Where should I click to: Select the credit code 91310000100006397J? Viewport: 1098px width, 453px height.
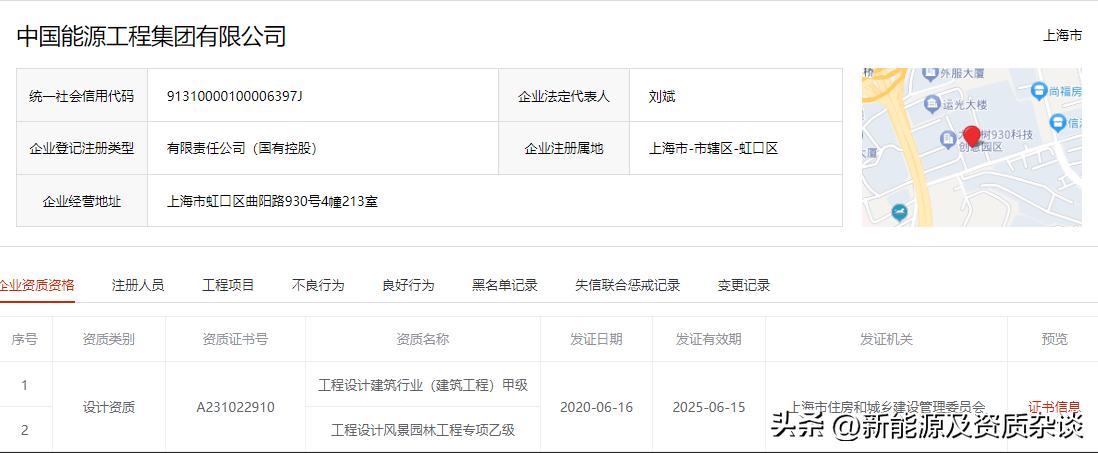pyautogui.click(x=235, y=96)
